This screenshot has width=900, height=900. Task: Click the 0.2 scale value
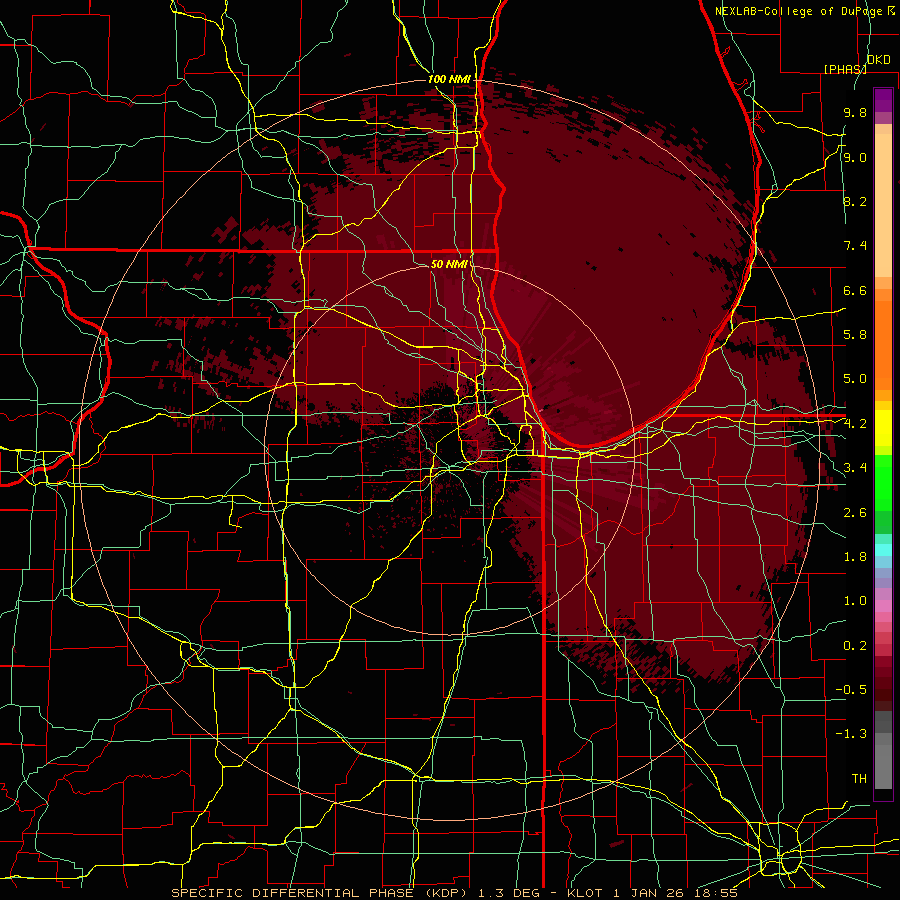(x=855, y=646)
